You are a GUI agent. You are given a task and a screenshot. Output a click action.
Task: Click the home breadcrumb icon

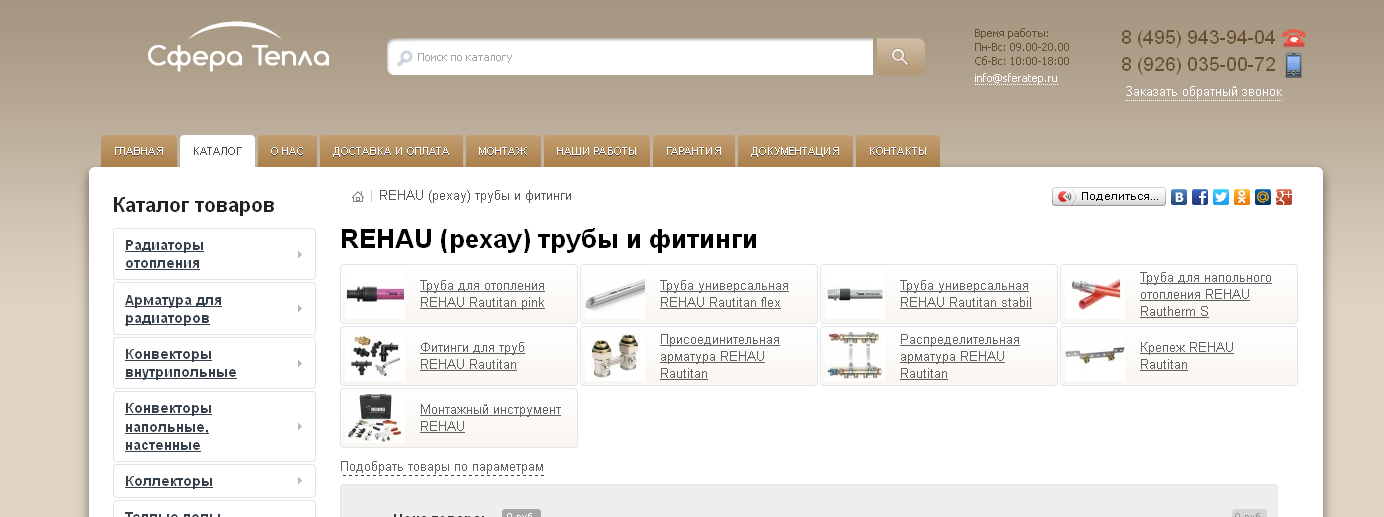(358, 196)
